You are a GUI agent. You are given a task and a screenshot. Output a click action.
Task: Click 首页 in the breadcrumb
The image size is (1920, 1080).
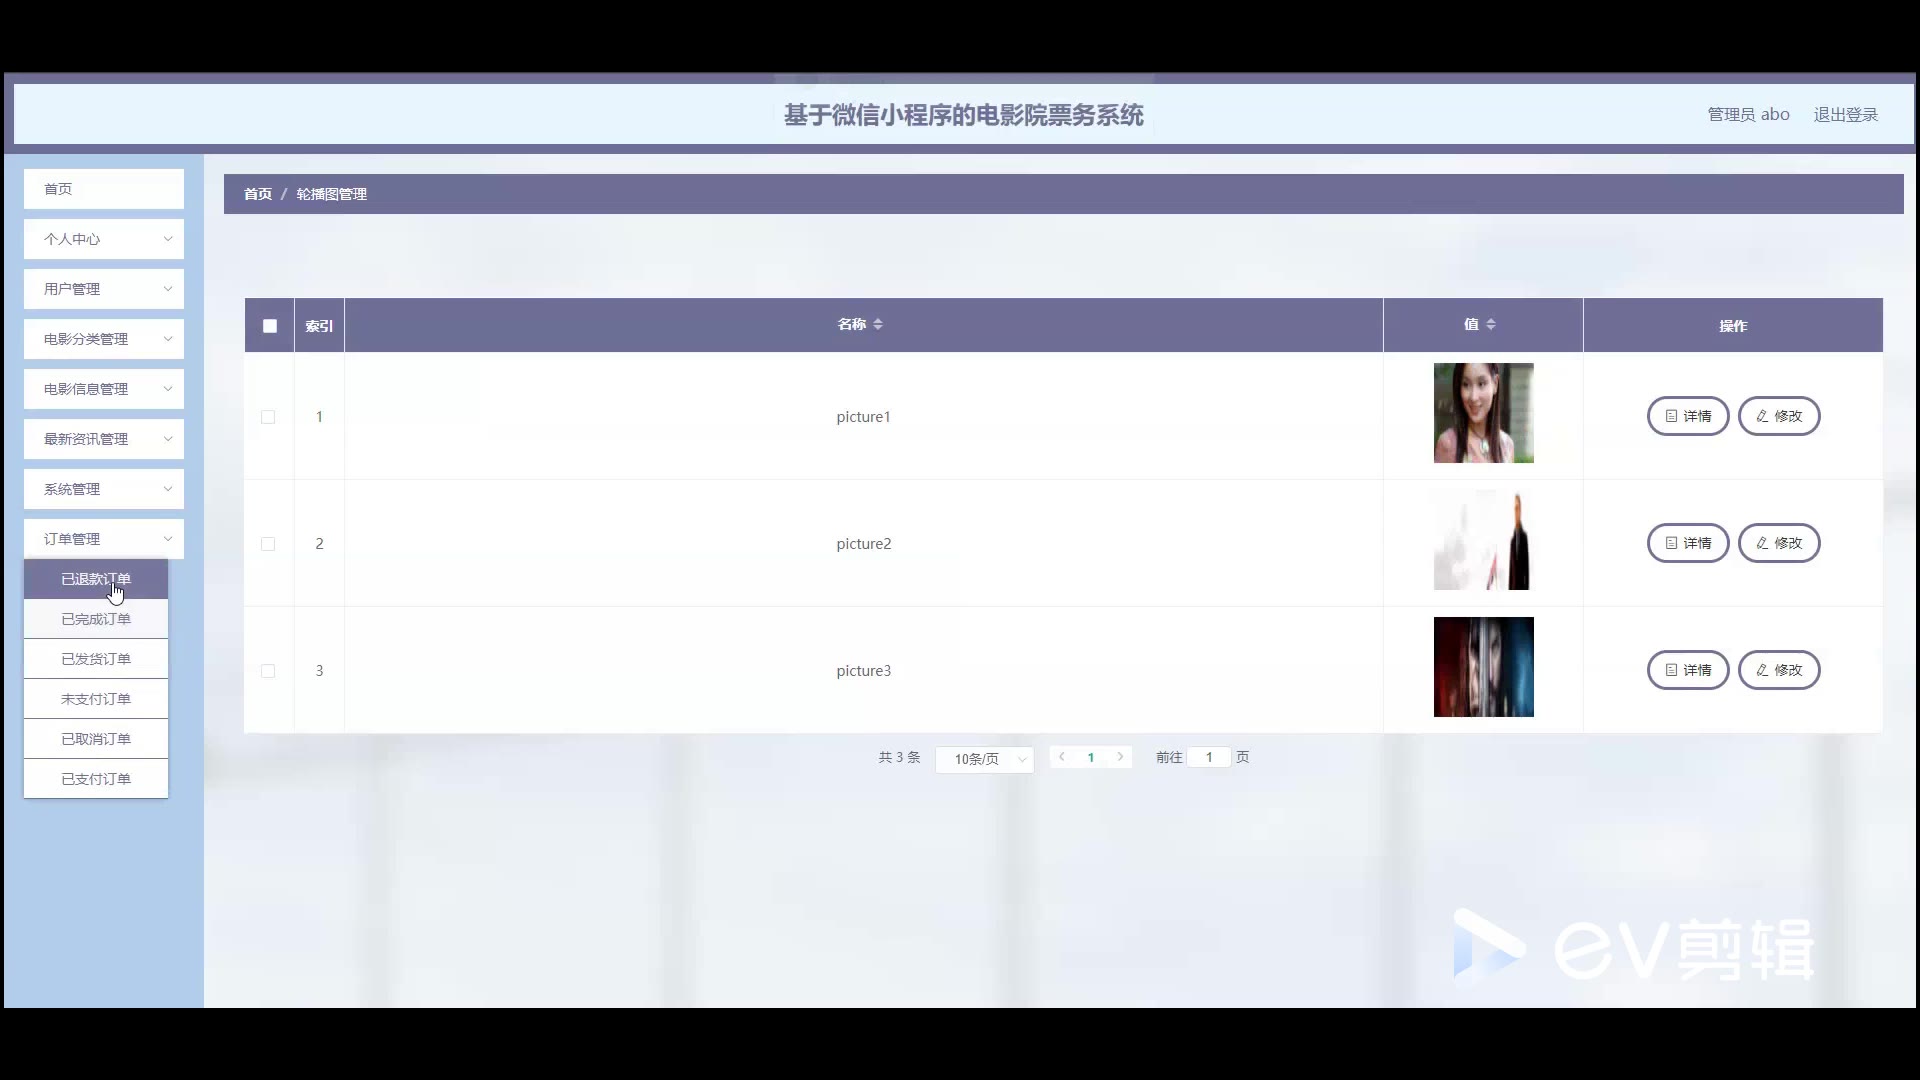[x=258, y=194]
